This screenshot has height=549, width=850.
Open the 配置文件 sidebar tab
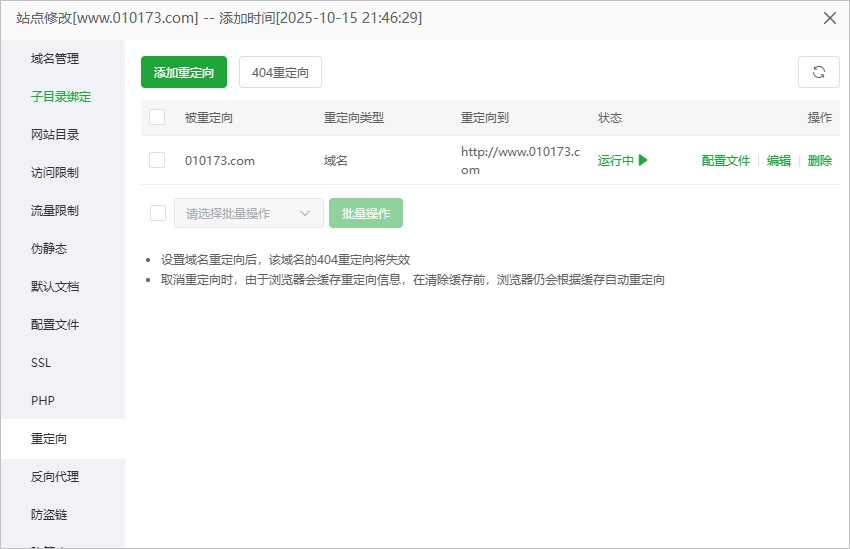tap(63, 324)
